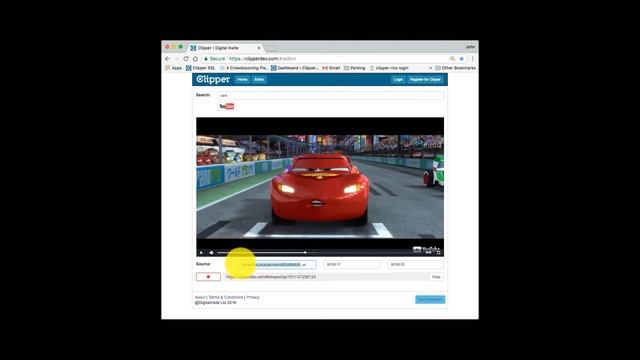The height and width of the screenshot is (360, 640).
Task: Open the Clipper SSL bookmark
Action: click(200, 68)
